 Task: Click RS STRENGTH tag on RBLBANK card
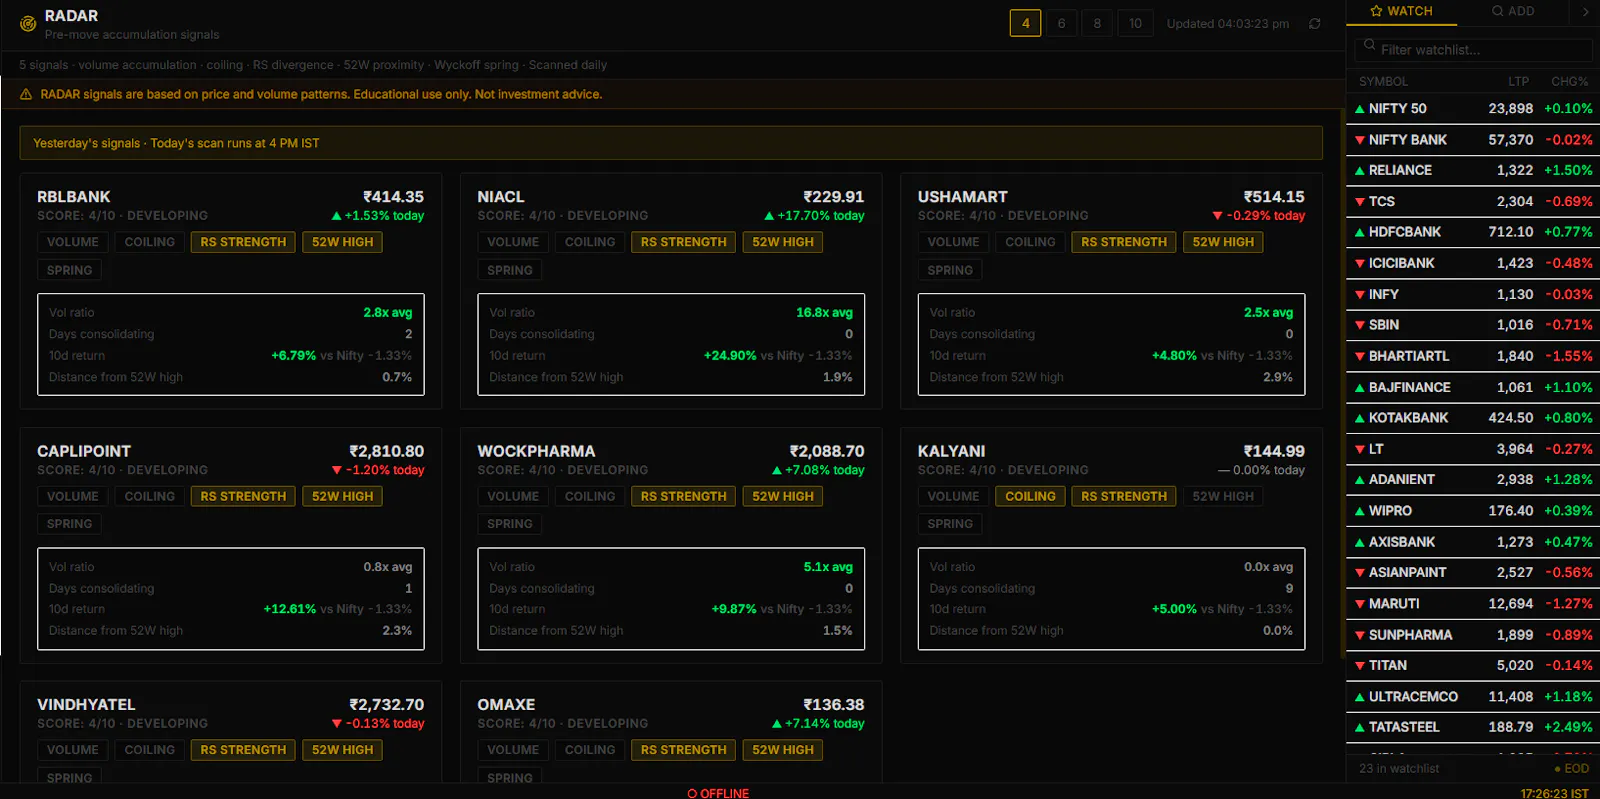click(243, 242)
